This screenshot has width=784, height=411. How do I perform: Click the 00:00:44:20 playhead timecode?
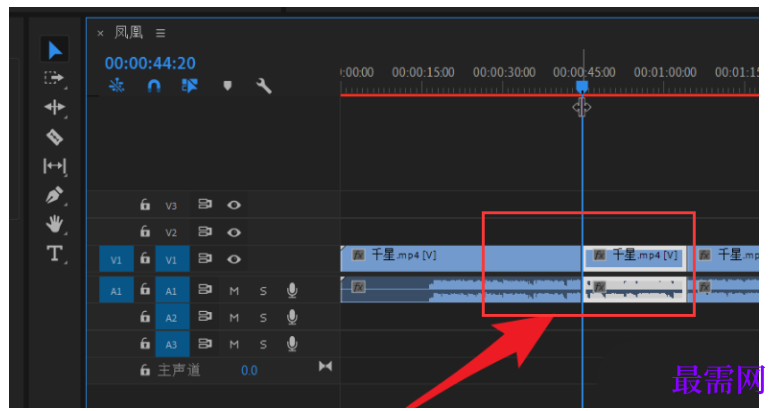pos(150,63)
